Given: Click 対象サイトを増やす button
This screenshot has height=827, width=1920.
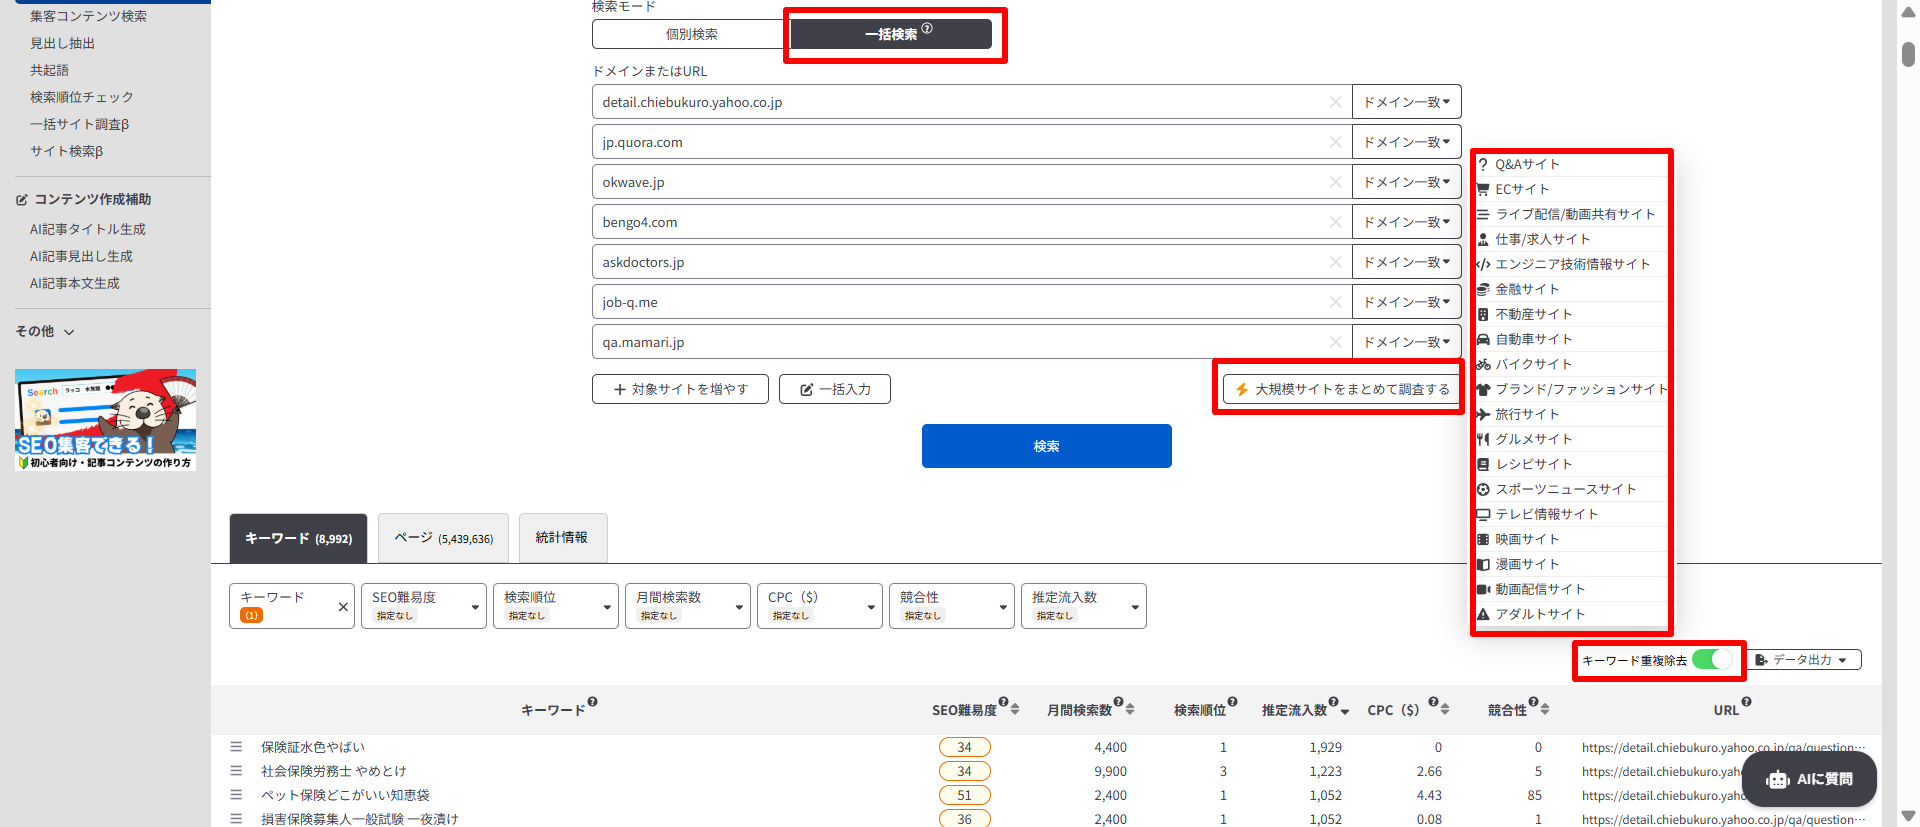Looking at the screenshot, I should (680, 389).
